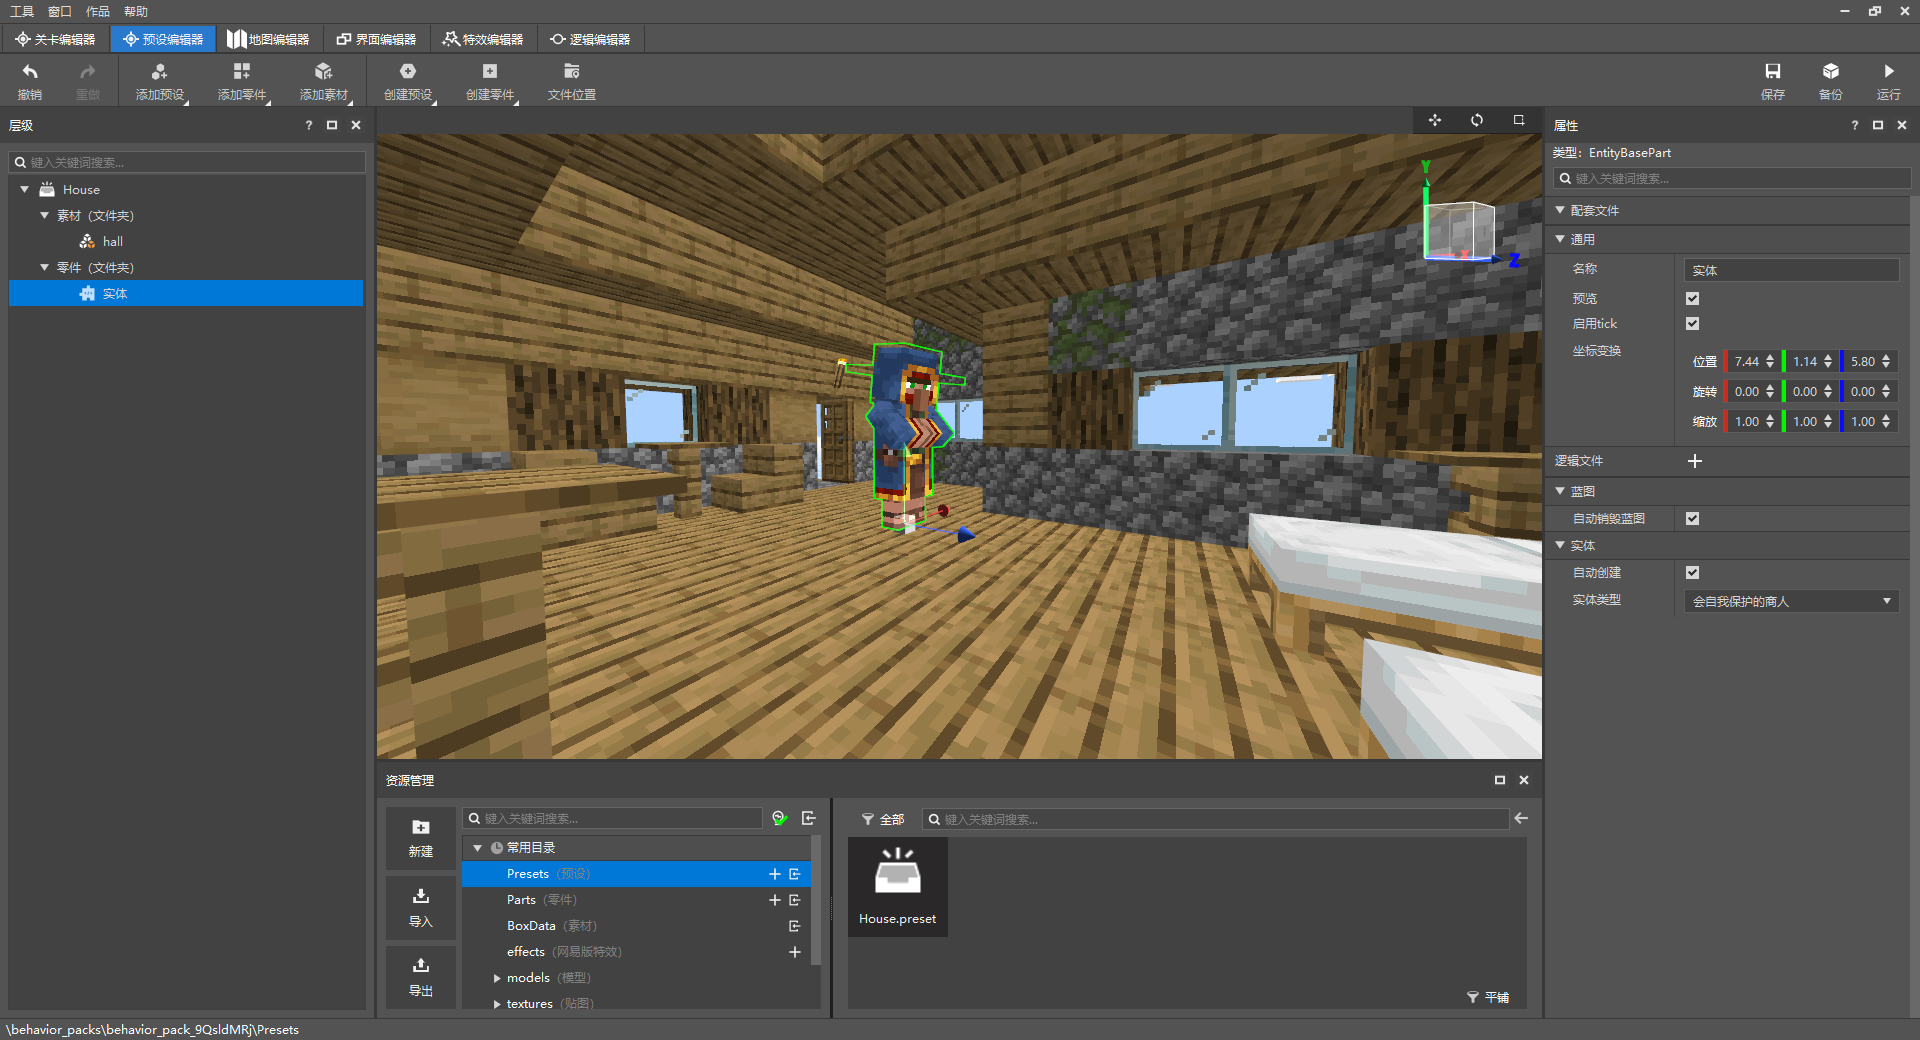Click 导入 import icon in resources
Screen dimensions: 1920x1040
point(421,896)
